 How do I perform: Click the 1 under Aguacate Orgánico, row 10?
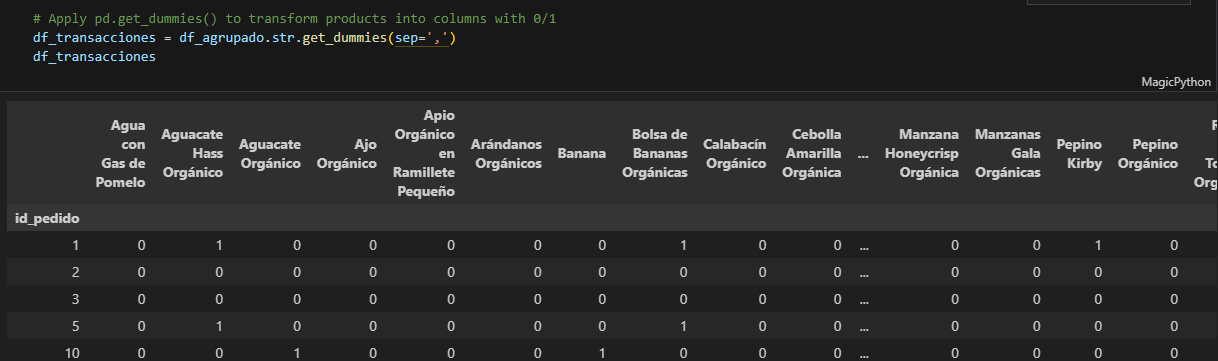pos(296,352)
